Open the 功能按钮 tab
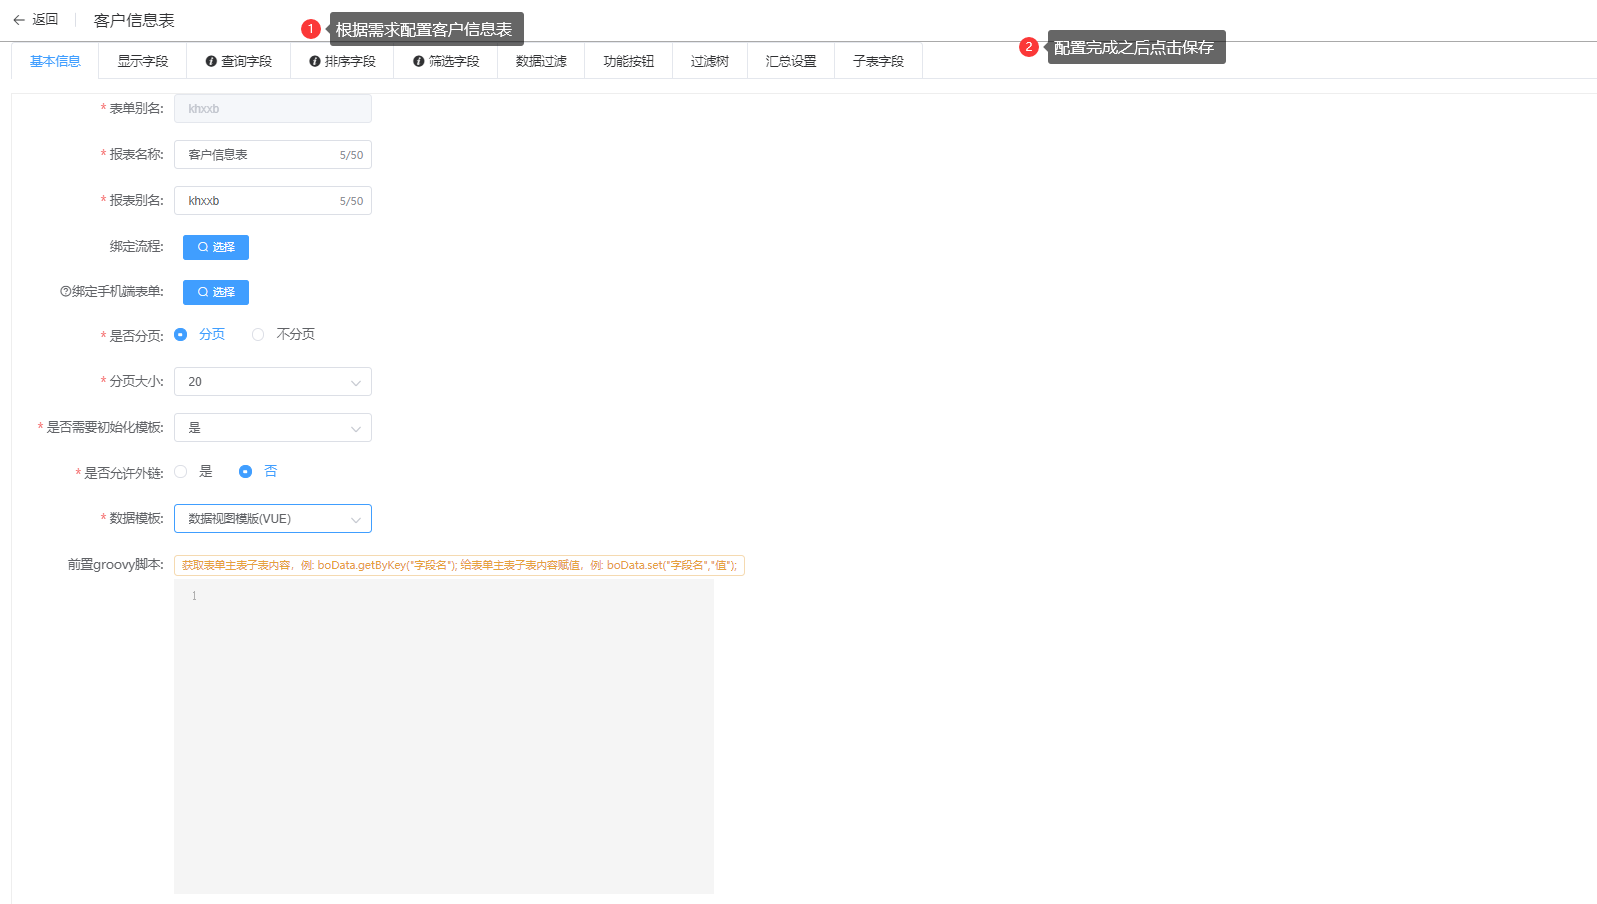The image size is (1597, 904). coord(629,61)
